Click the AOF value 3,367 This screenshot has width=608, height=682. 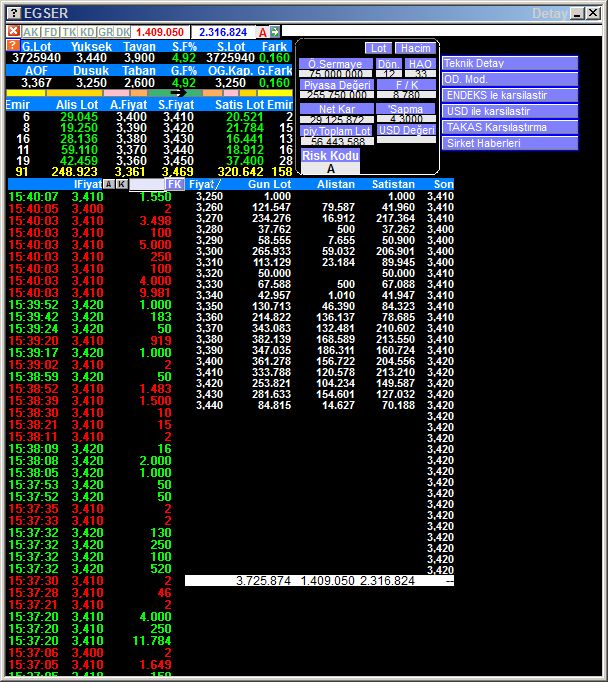pos(37,83)
